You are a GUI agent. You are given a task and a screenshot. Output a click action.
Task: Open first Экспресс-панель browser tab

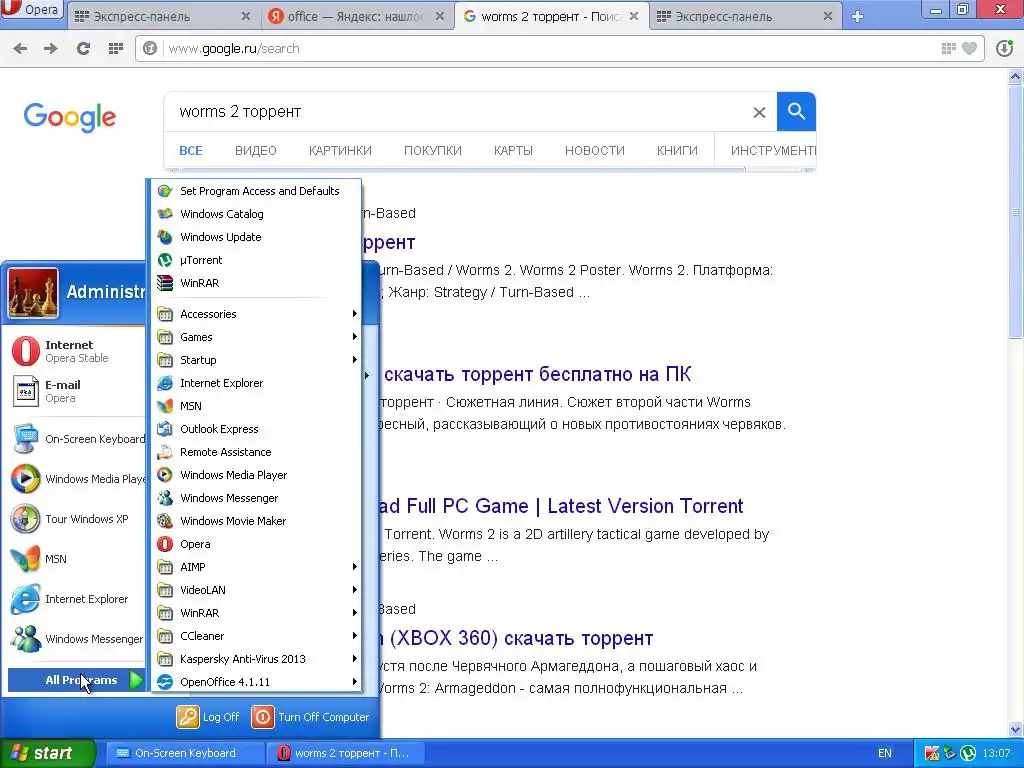(x=162, y=16)
